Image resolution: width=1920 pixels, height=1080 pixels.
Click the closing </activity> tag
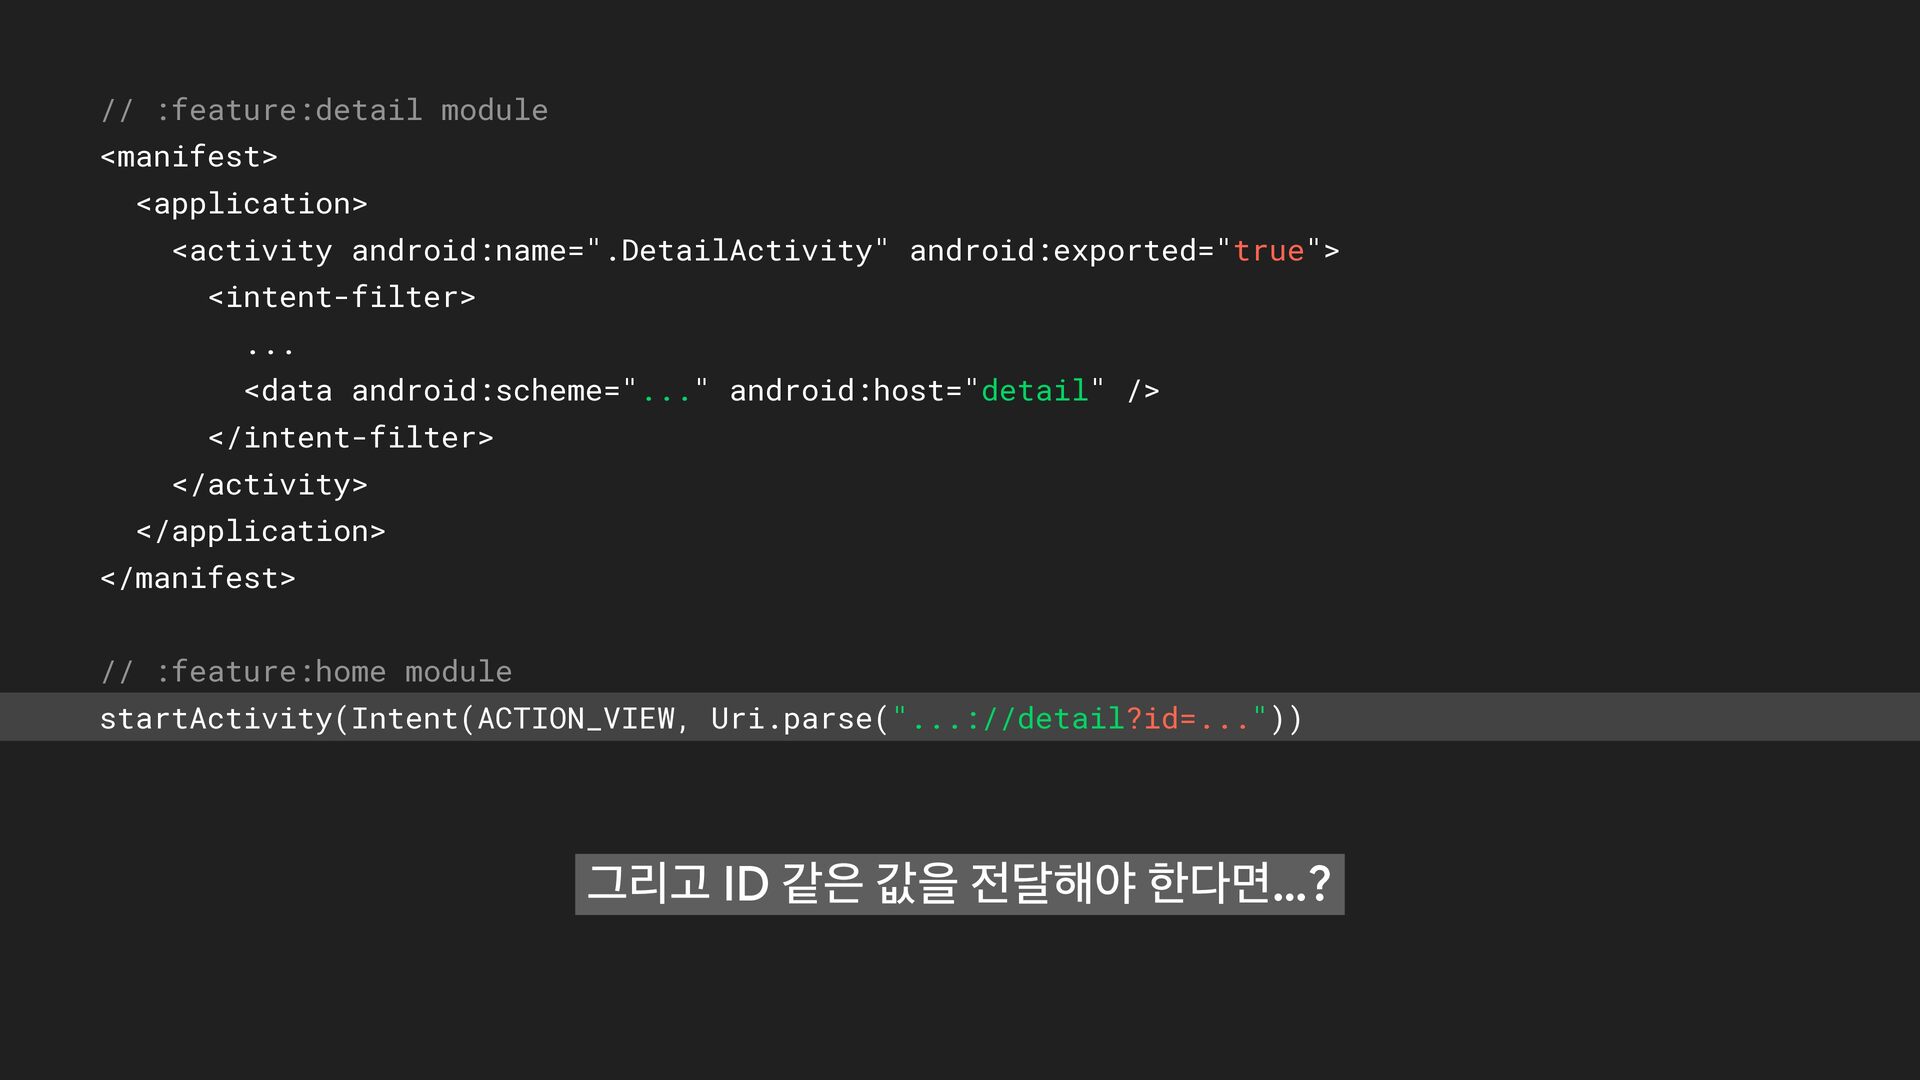[x=269, y=485]
